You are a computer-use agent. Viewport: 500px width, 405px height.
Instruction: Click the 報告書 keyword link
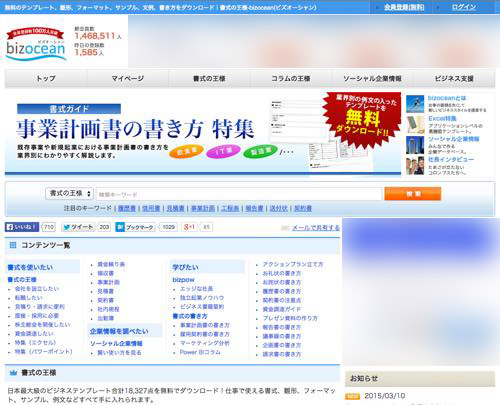click(x=254, y=208)
